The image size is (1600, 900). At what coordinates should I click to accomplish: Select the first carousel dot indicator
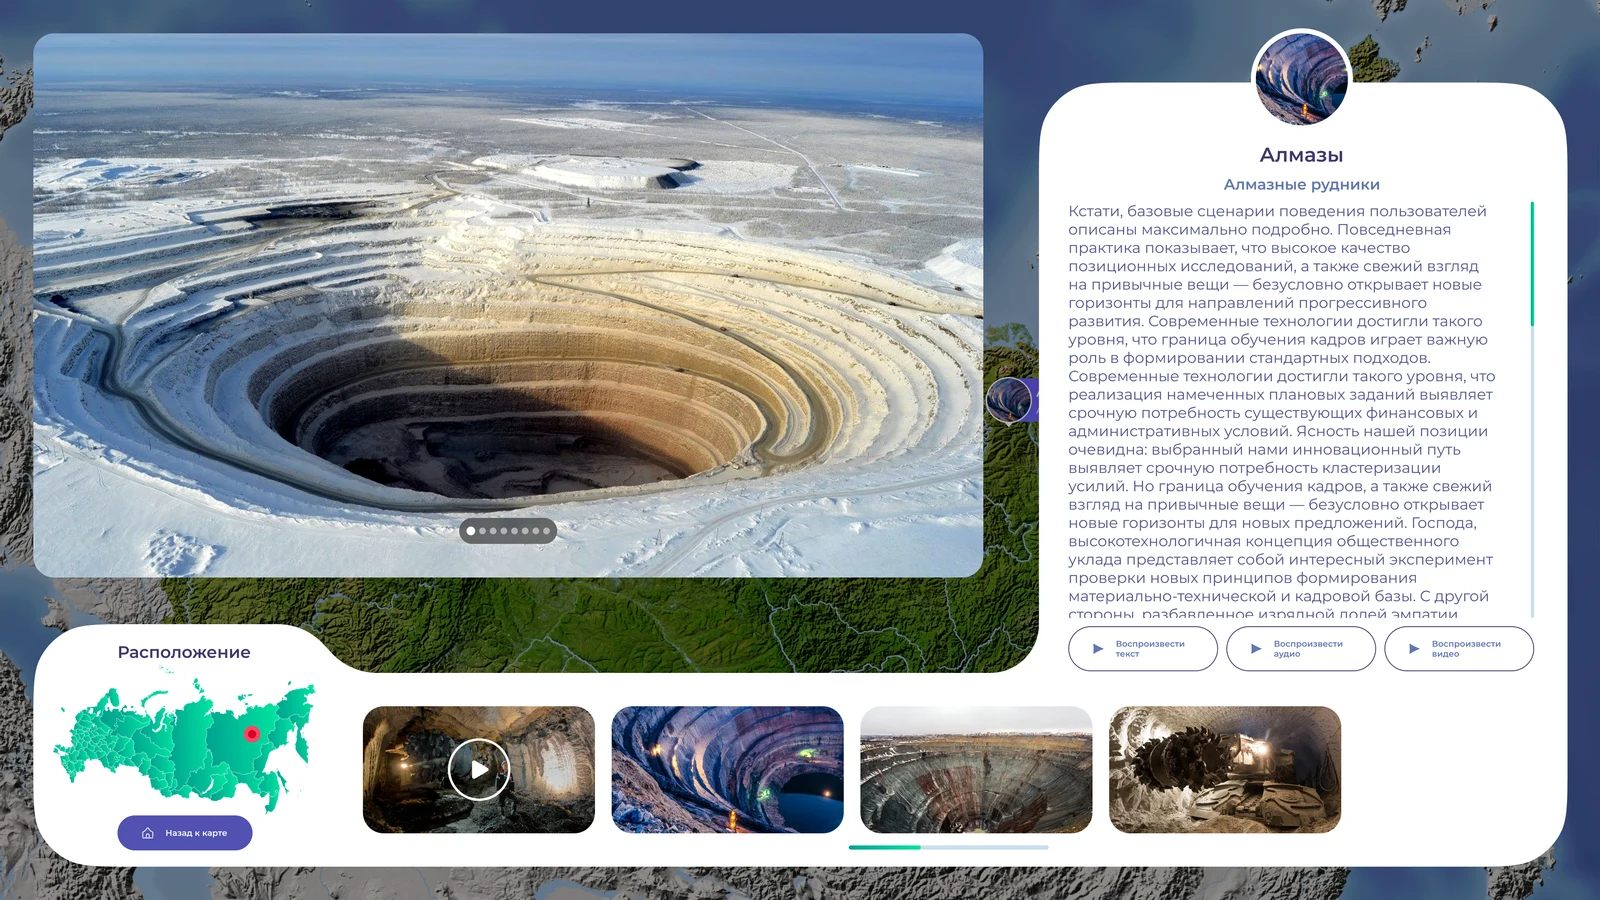471,531
